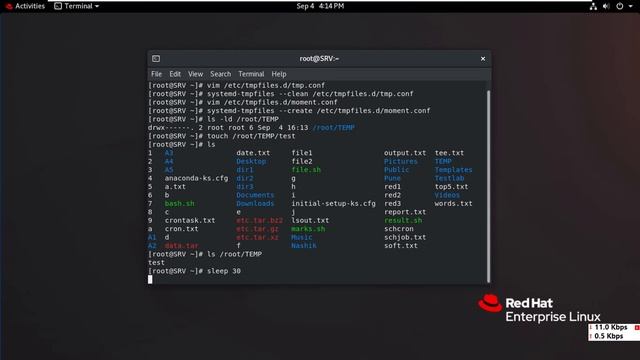Click the root@SRV:~ window title

[319, 59]
